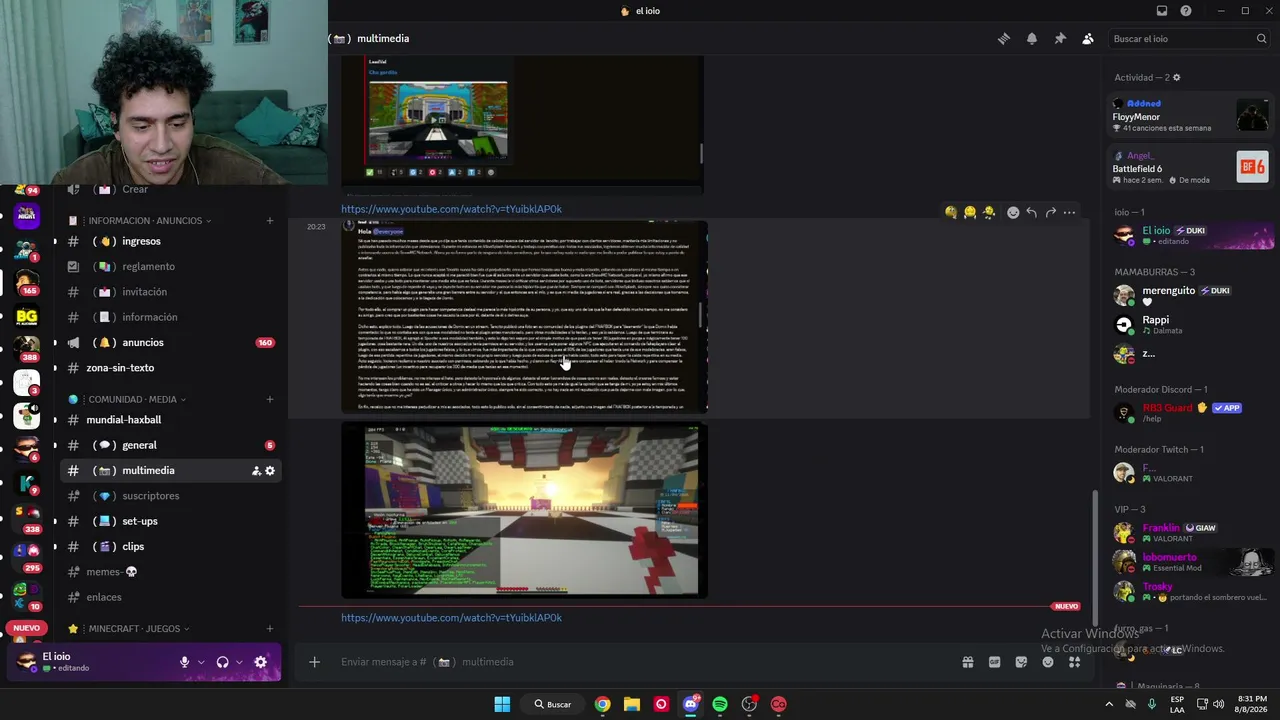Open the GIF picker
Viewport: 1280px width, 720px height.
[x=994, y=662]
